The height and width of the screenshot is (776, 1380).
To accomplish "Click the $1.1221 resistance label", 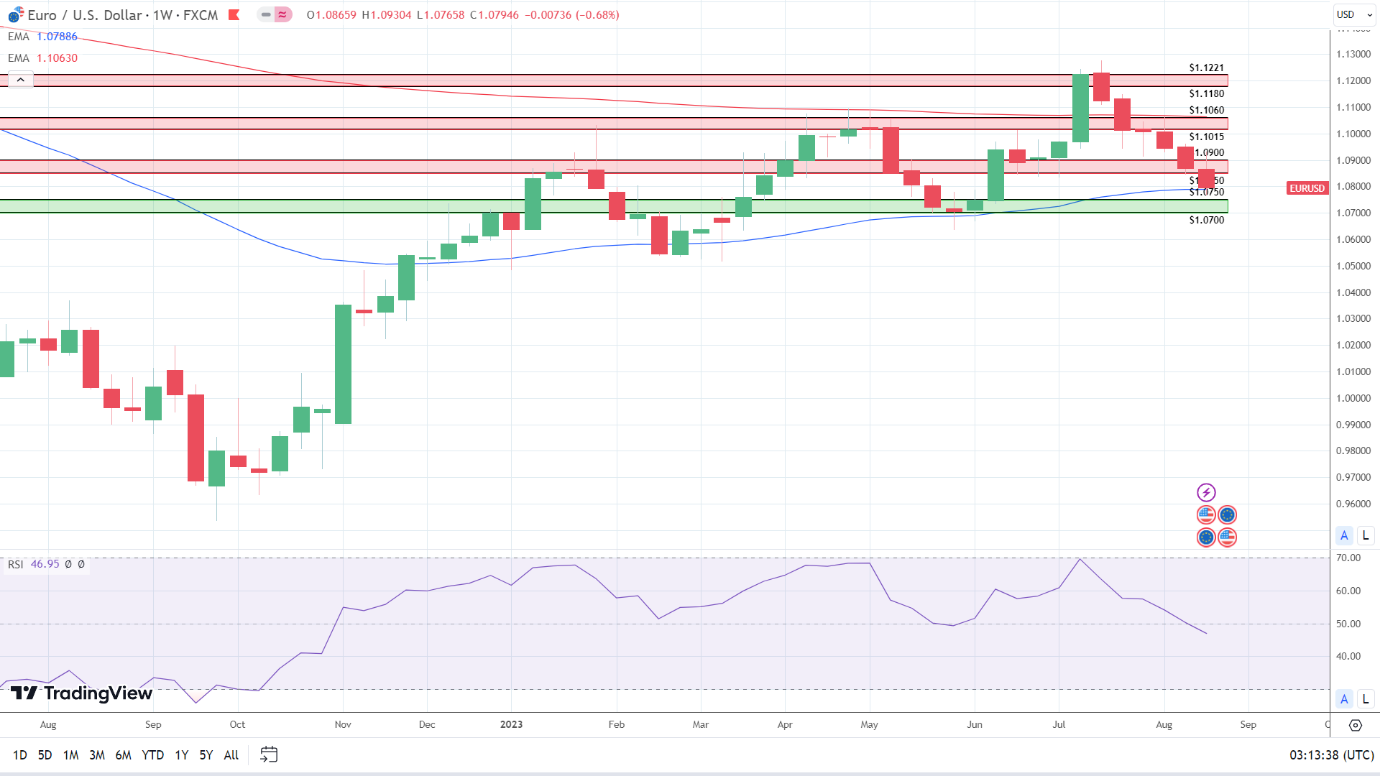I will point(1206,67).
